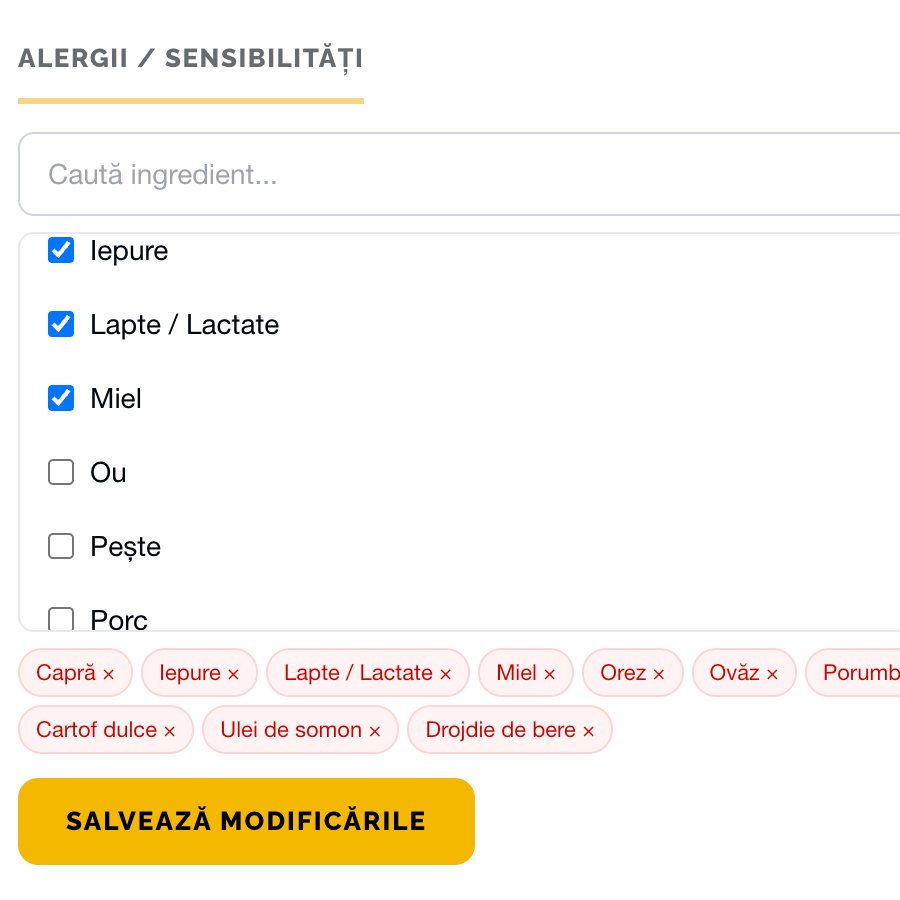Viewport: 900px width, 900px height.
Task: Enable the Pește checkbox
Action: 62,546
